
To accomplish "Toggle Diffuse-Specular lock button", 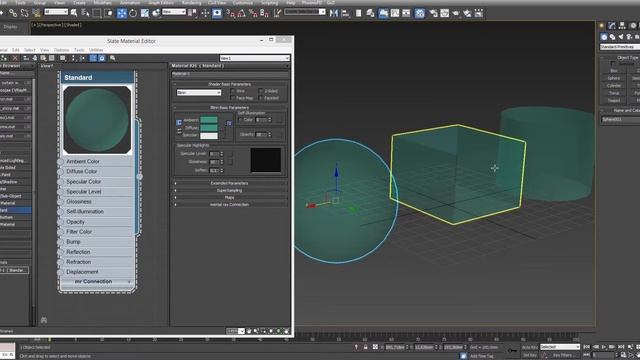I will (179, 131).
